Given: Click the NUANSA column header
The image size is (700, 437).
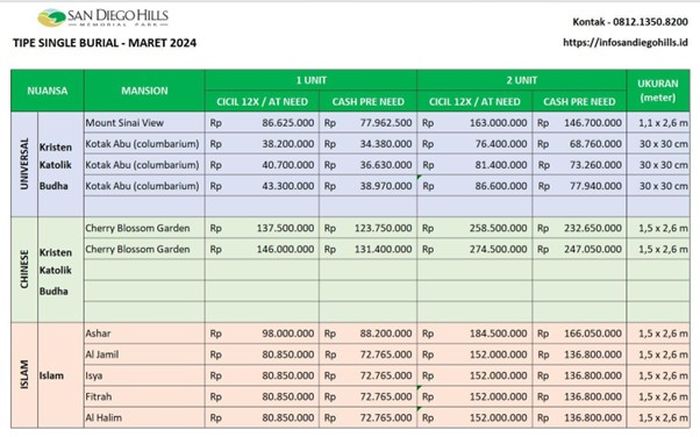Looking at the screenshot, I should click(x=47, y=90).
